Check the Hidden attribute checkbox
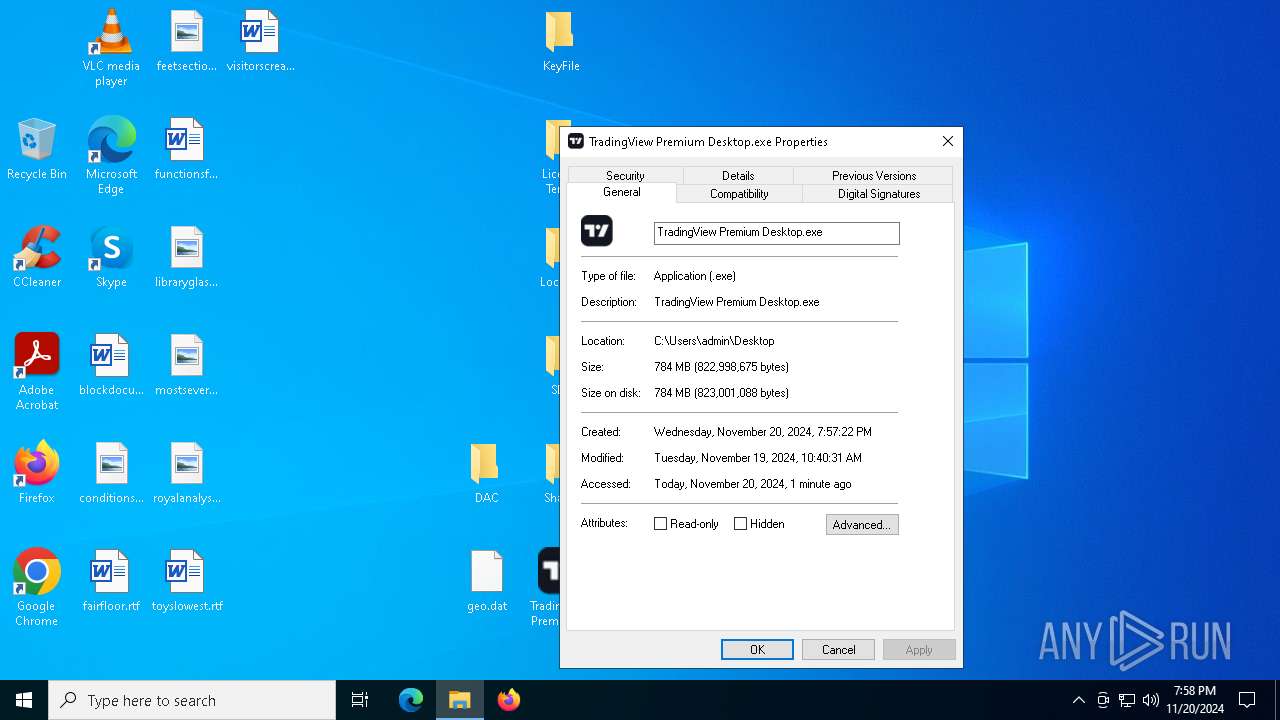This screenshot has width=1280, height=720. coord(740,524)
